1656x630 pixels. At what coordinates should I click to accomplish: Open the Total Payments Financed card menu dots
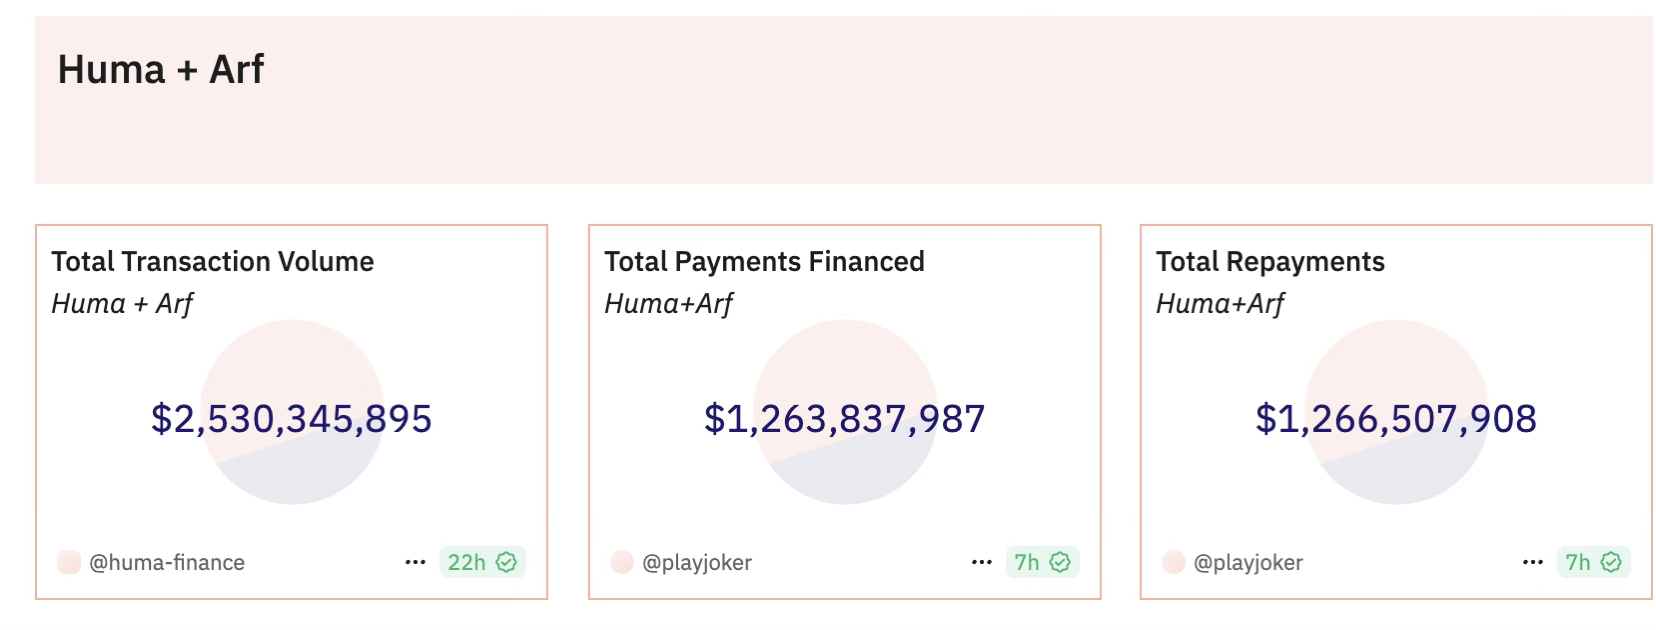coord(981,563)
